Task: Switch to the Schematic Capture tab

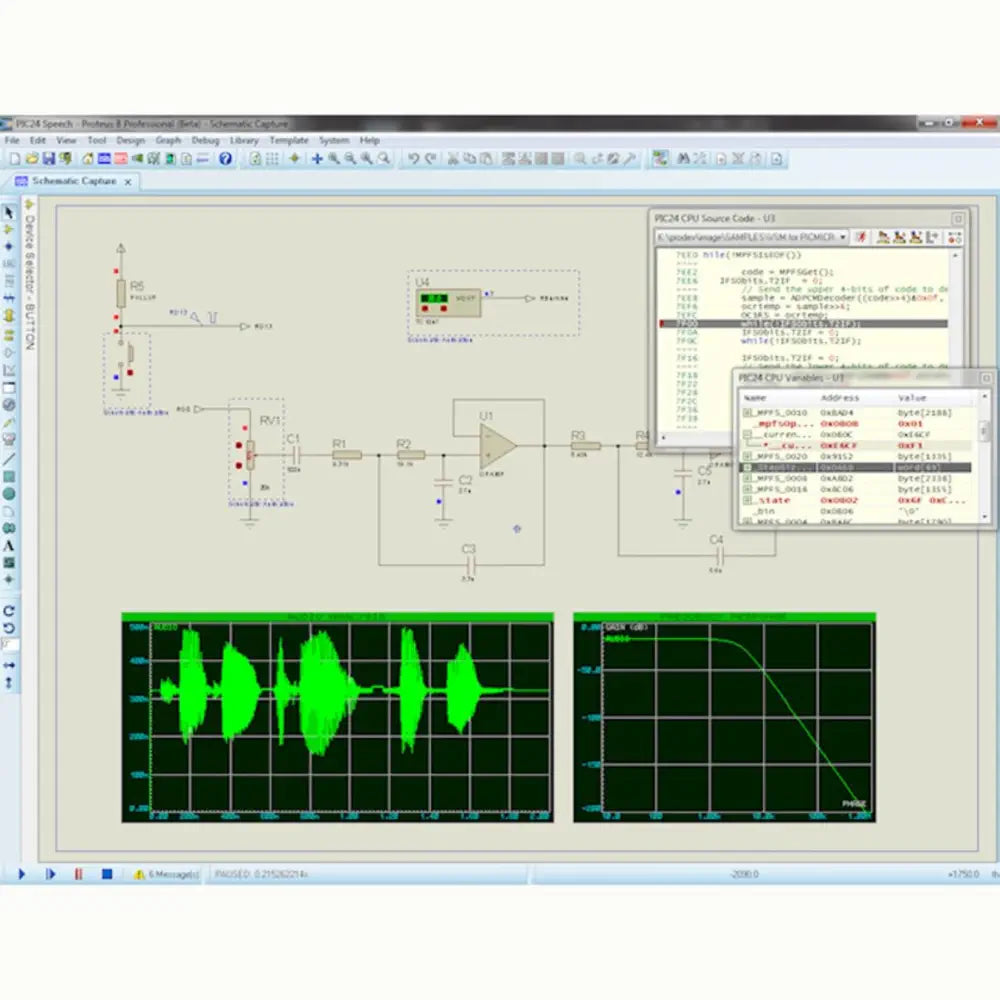Action: point(73,181)
